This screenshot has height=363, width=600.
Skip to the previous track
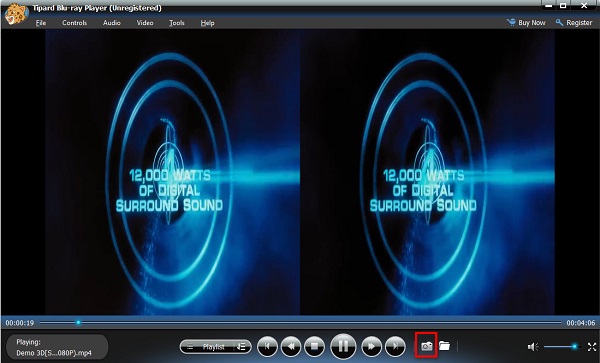(x=267, y=347)
